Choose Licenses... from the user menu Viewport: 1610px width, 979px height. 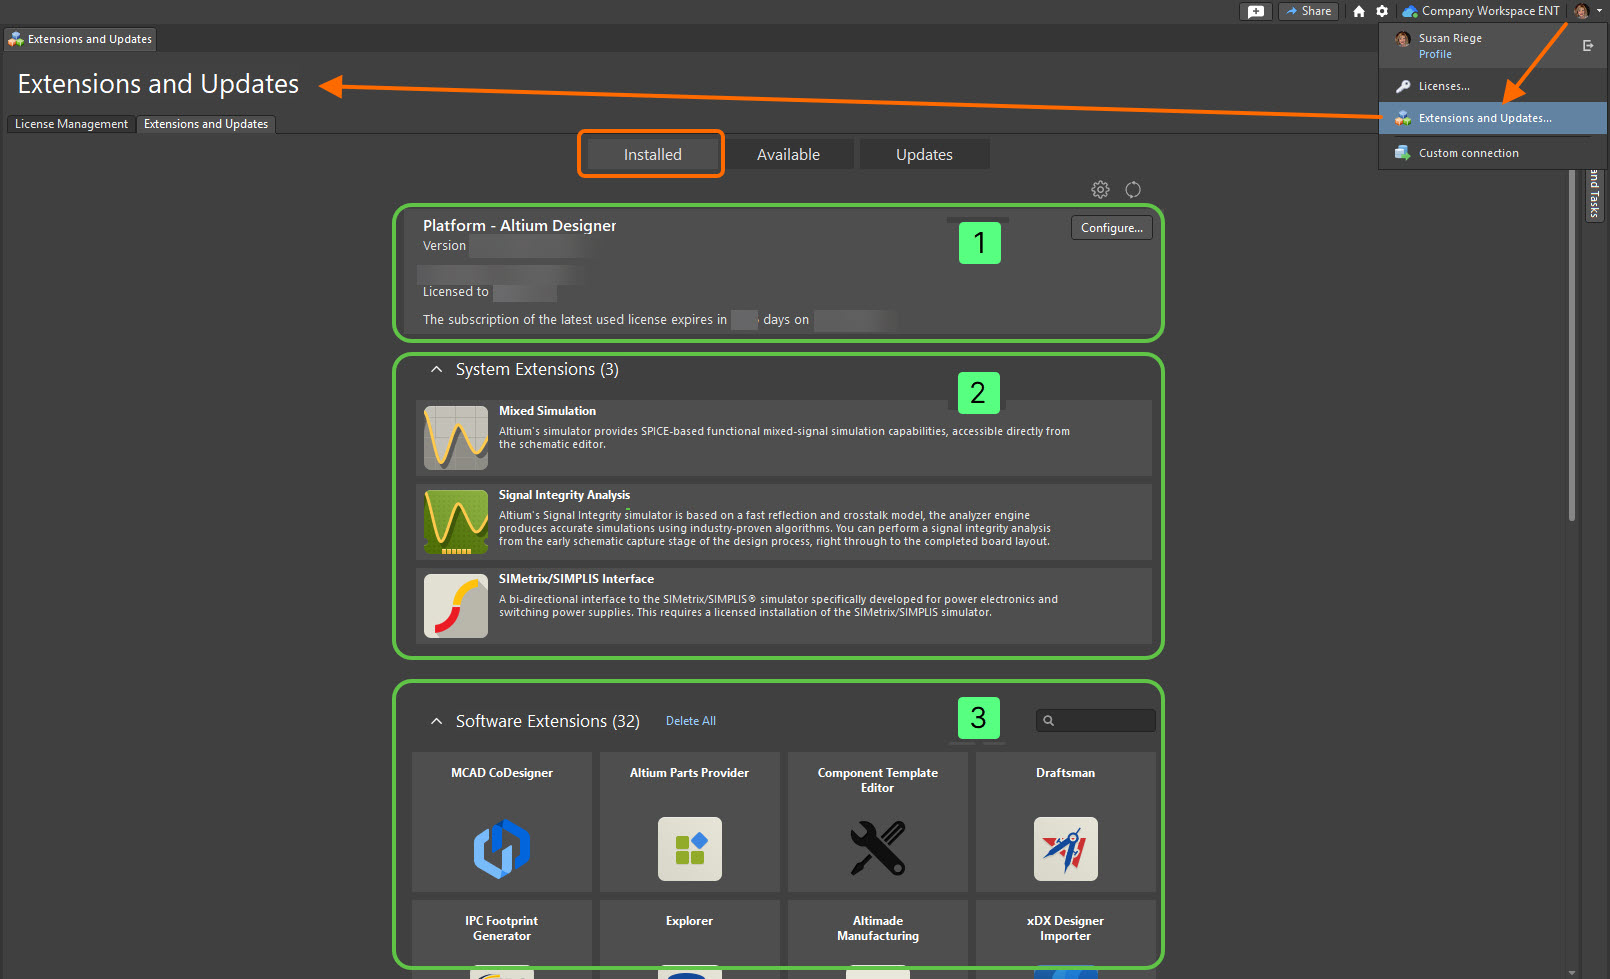(1492, 86)
